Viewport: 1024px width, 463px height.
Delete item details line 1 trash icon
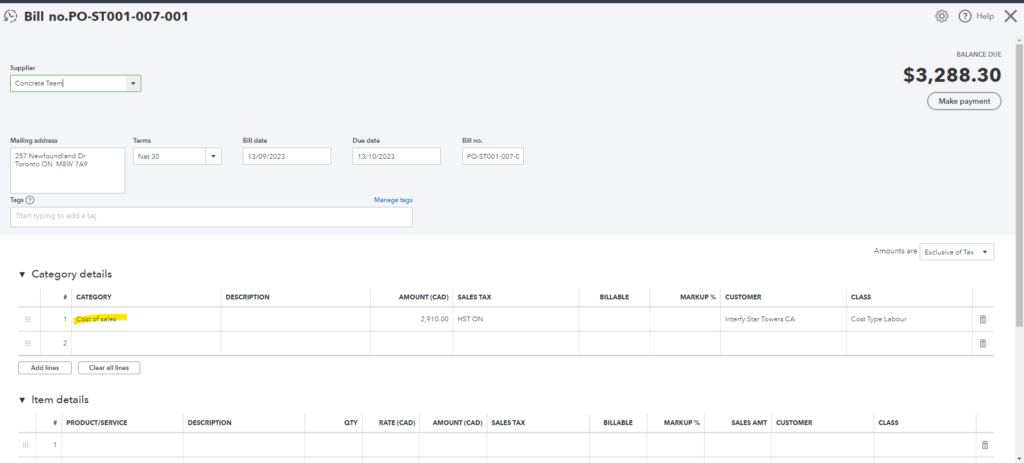point(984,445)
